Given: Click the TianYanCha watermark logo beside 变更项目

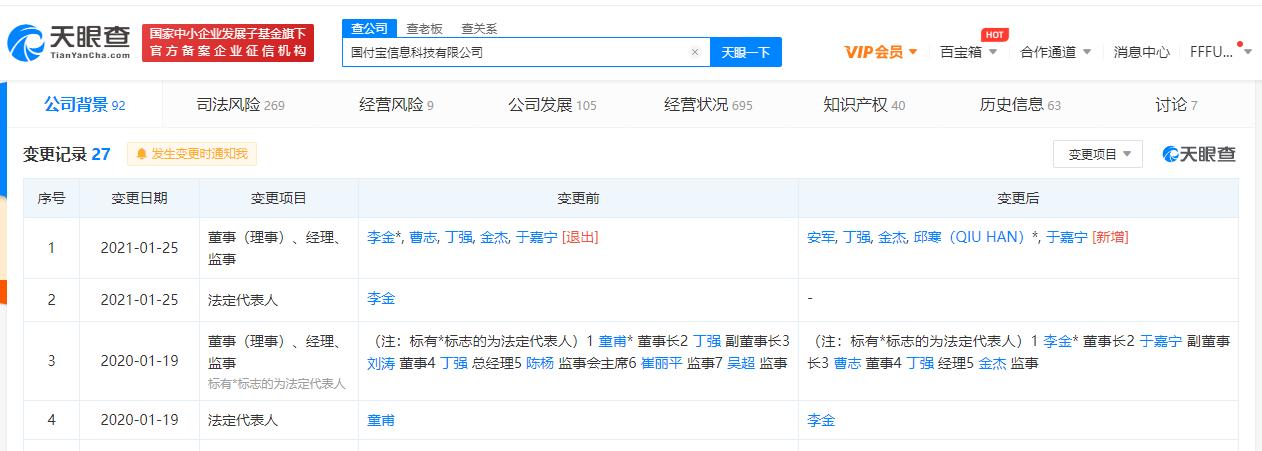Looking at the screenshot, I should tap(1199, 154).
